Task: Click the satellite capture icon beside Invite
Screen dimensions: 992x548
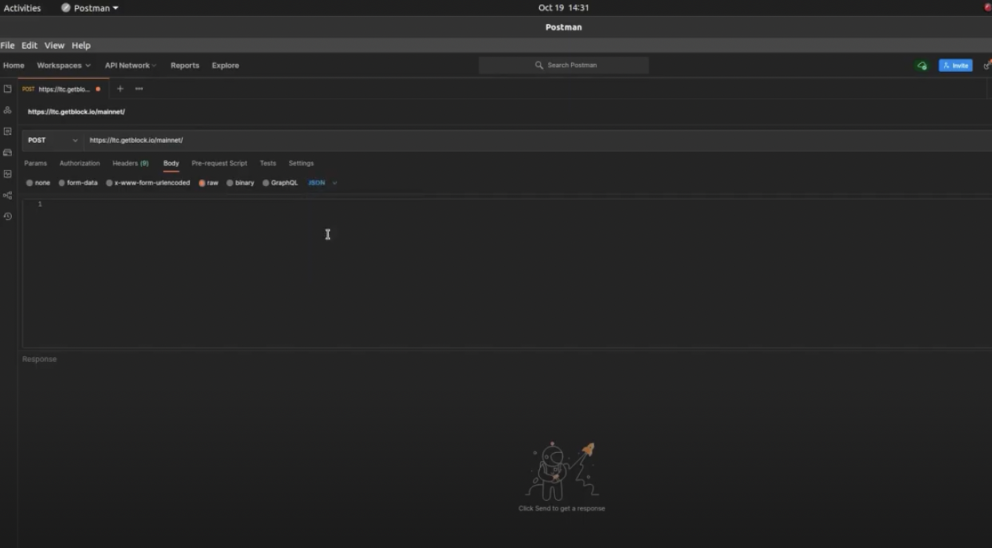Action: (x=988, y=65)
